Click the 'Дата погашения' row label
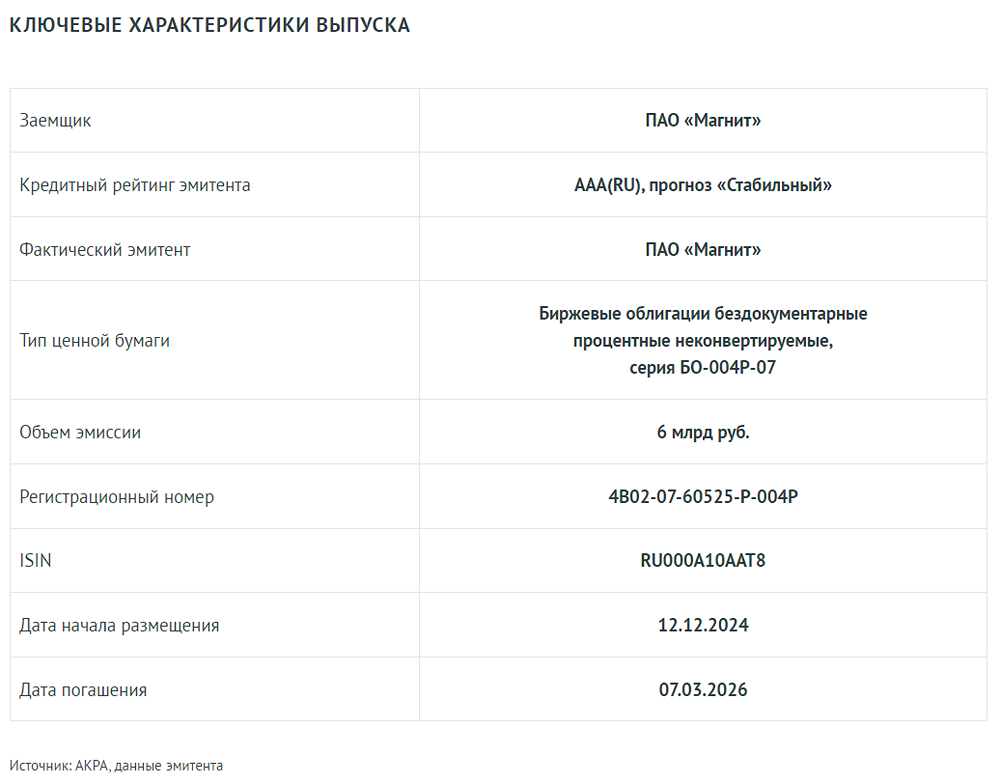 click(83, 689)
